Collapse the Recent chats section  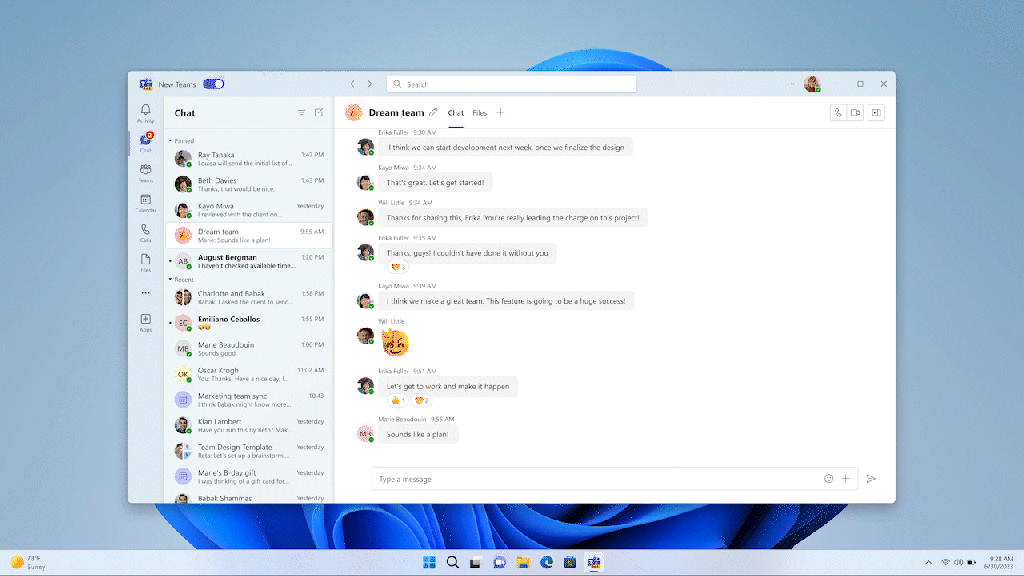170,280
